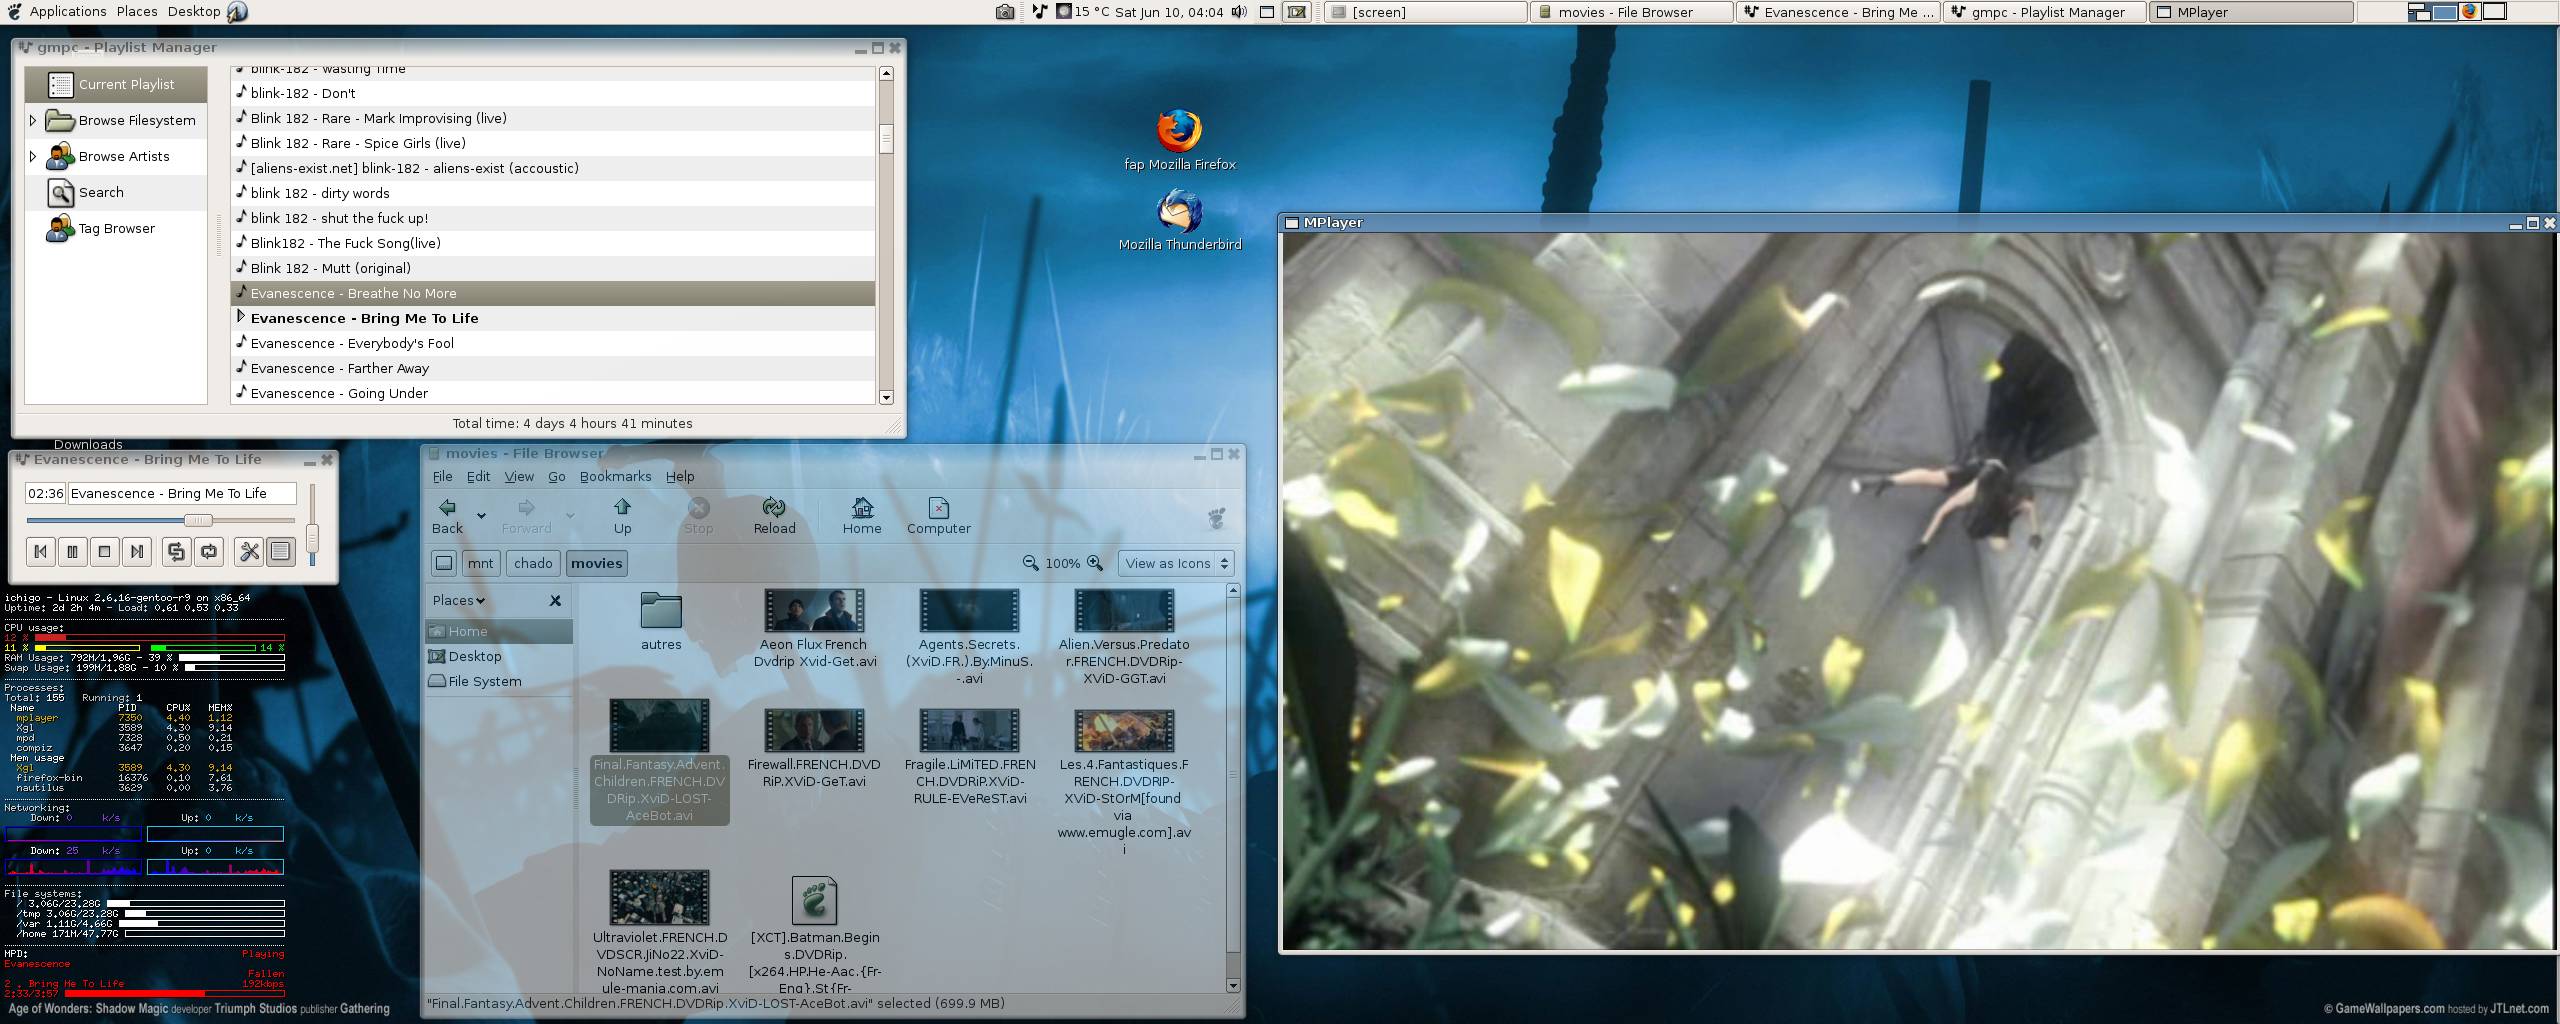Expand the Browse Artists tree node
The height and width of the screenshot is (1024, 2560).
pyautogui.click(x=33, y=157)
